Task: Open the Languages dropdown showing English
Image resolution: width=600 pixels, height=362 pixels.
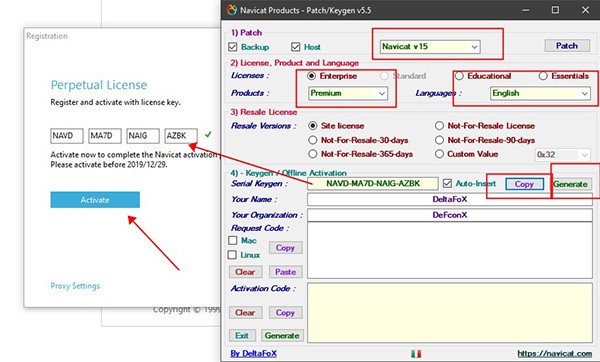Action: pos(540,93)
